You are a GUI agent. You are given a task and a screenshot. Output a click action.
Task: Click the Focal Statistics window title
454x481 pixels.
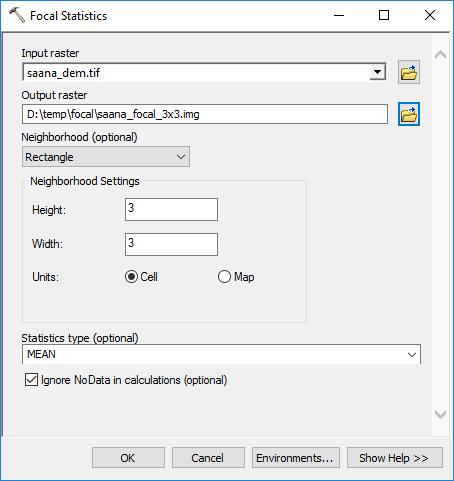[x=69, y=16]
